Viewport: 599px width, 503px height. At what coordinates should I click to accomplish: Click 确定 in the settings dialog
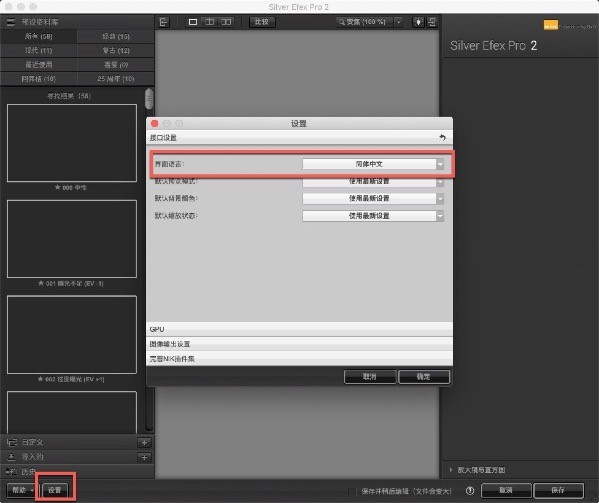pos(424,377)
